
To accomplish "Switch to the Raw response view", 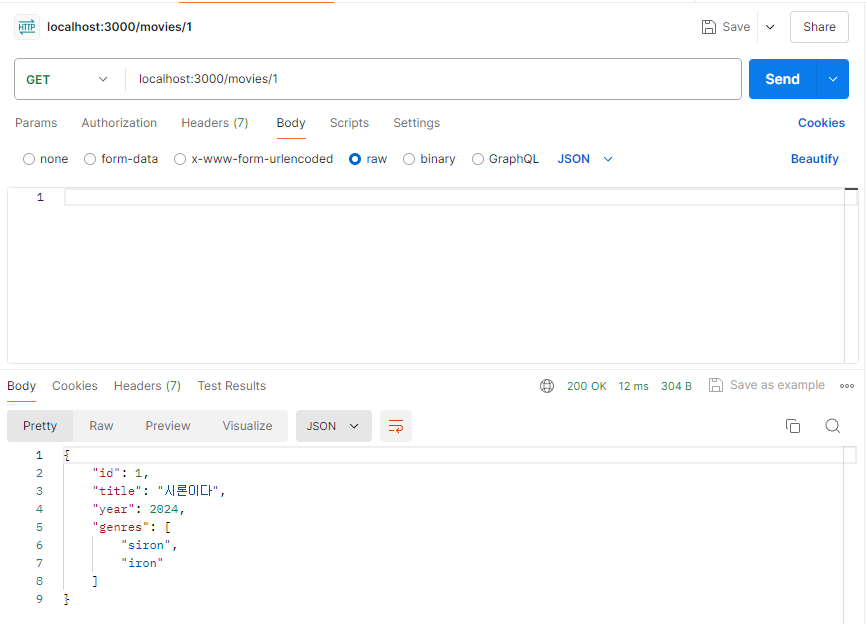I will tap(101, 426).
